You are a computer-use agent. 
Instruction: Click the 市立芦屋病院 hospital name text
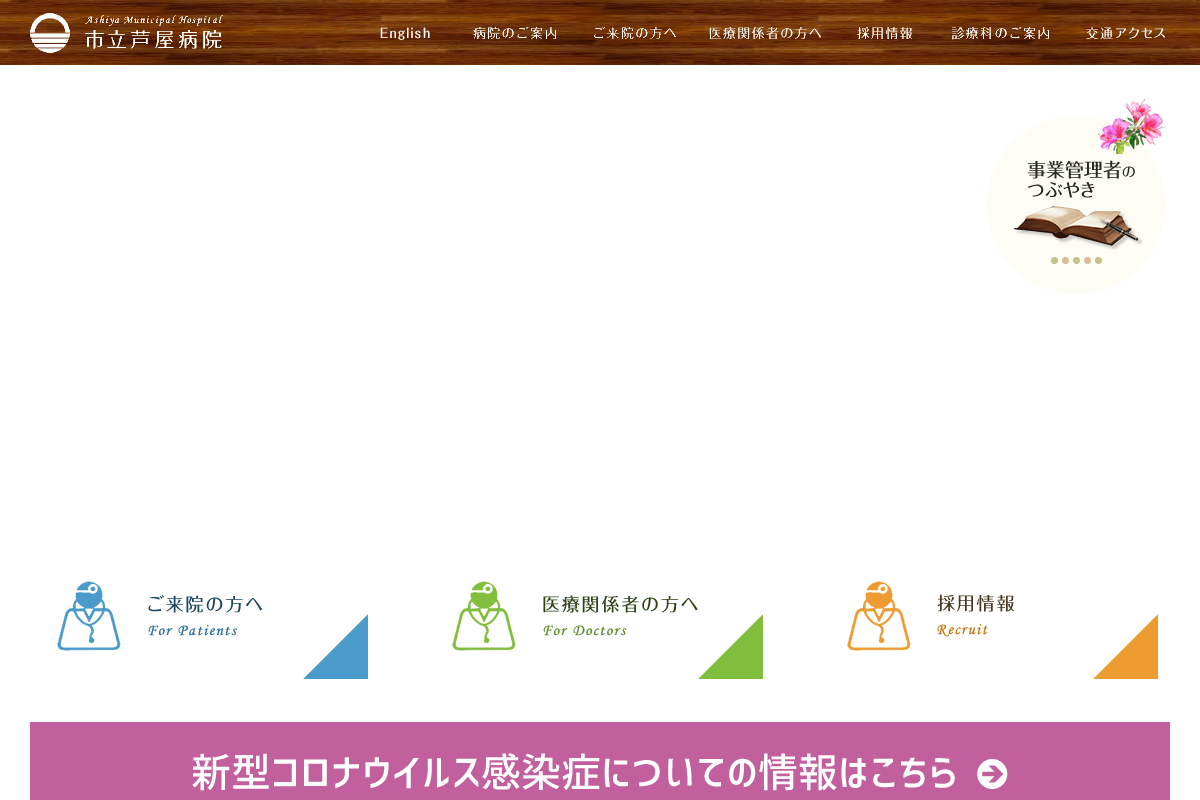click(x=153, y=40)
